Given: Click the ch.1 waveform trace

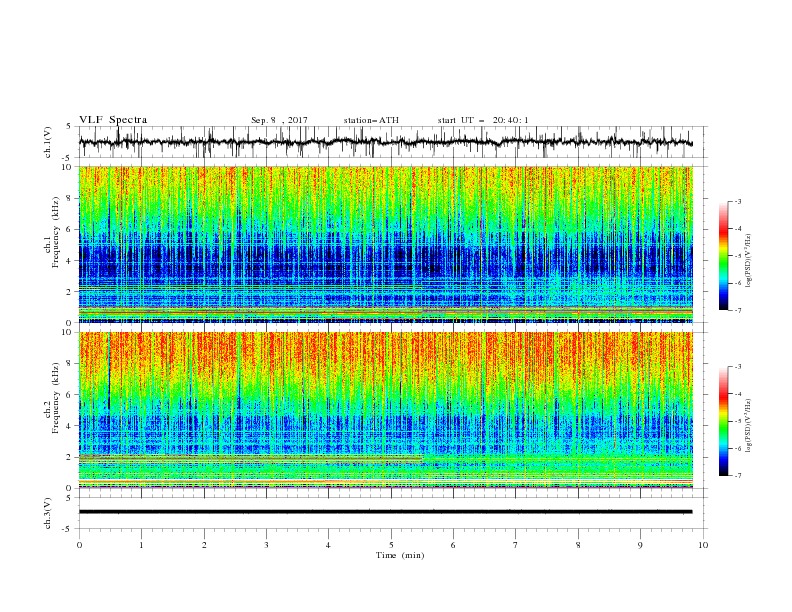Looking at the screenshot, I should pyautogui.click(x=385, y=142).
